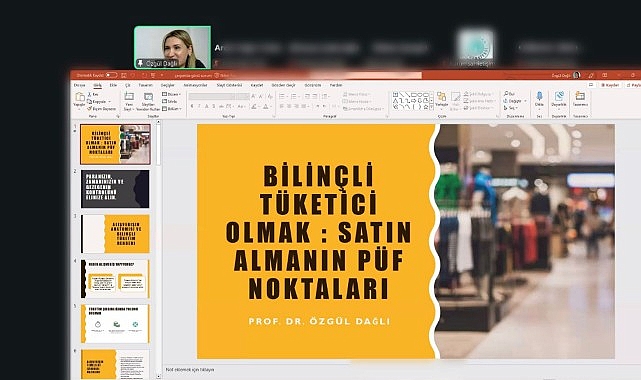The image size is (641, 380).
Task: Expand the Değiştir replace dropdown arrow
Action: (525, 101)
